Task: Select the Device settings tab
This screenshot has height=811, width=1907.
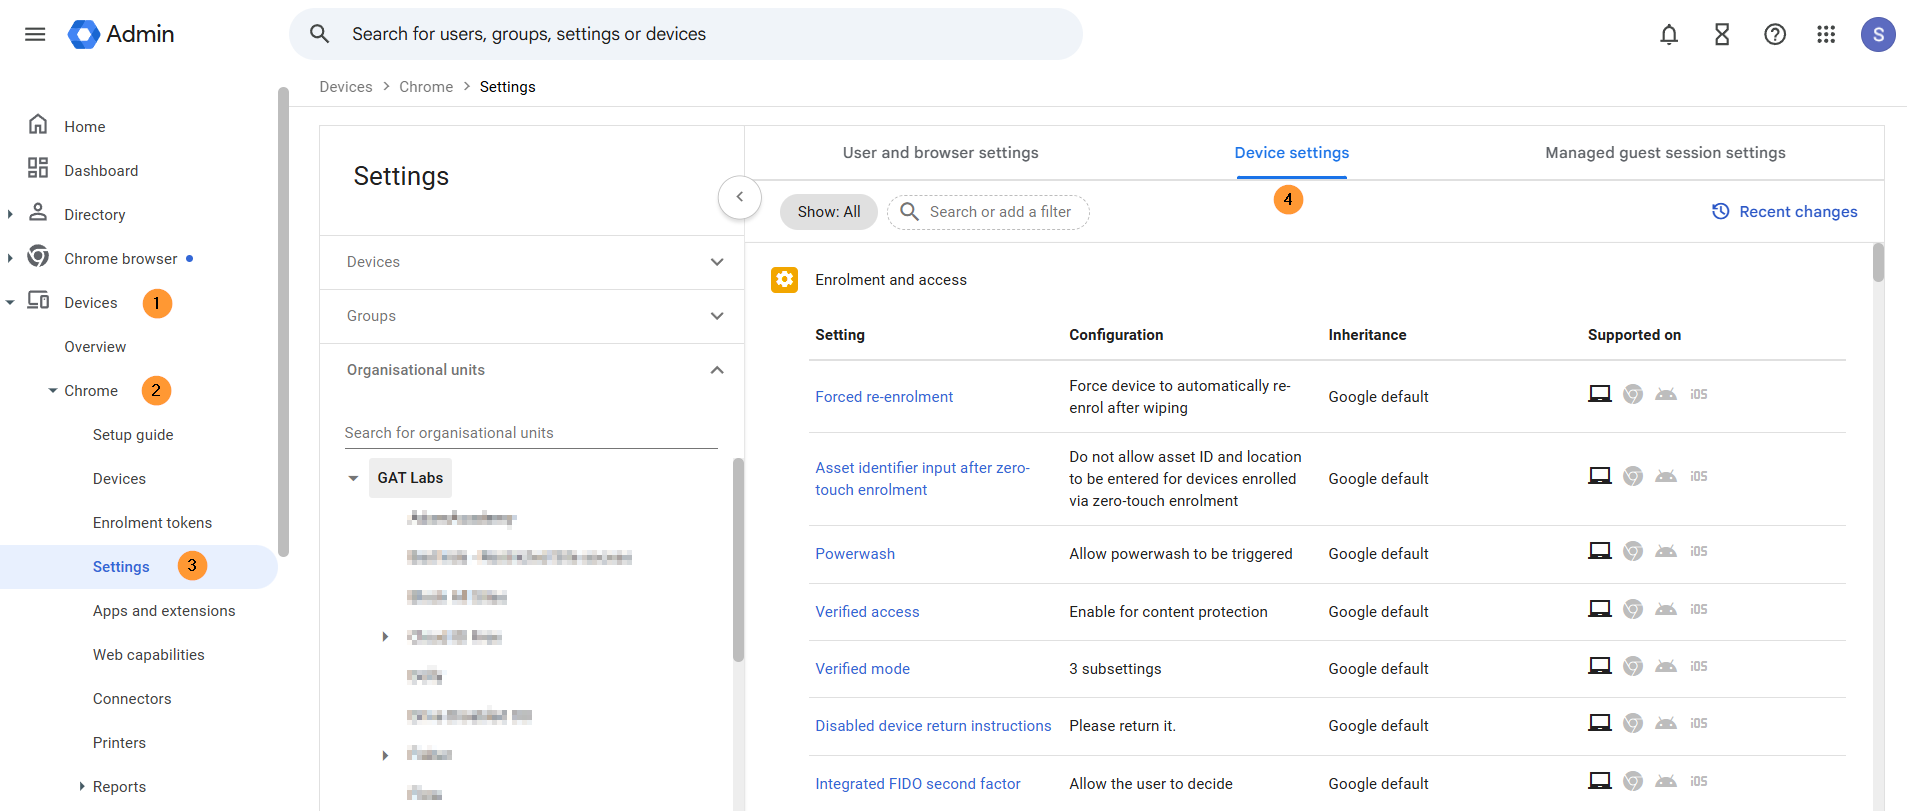Action: coord(1291,153)
